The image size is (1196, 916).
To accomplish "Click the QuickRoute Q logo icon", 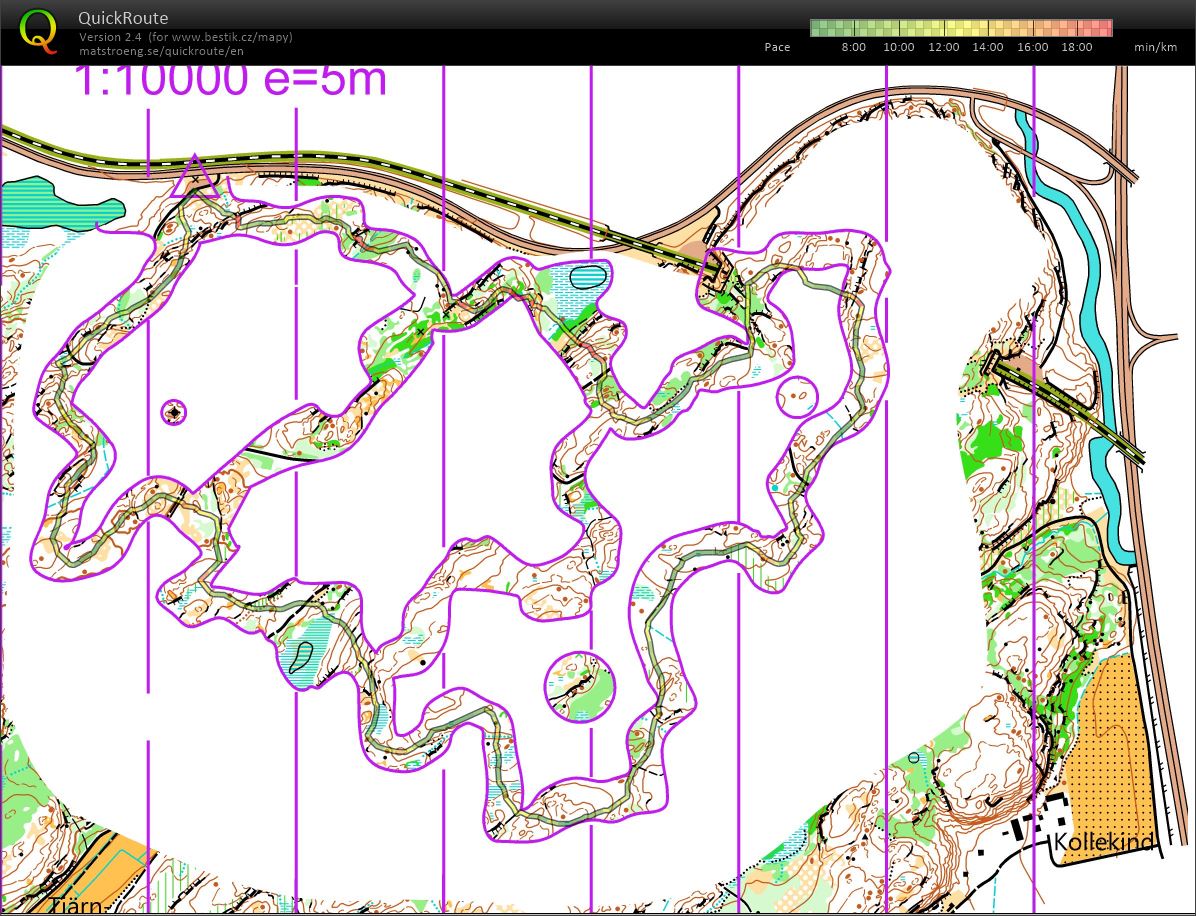I will click(39, 30).
